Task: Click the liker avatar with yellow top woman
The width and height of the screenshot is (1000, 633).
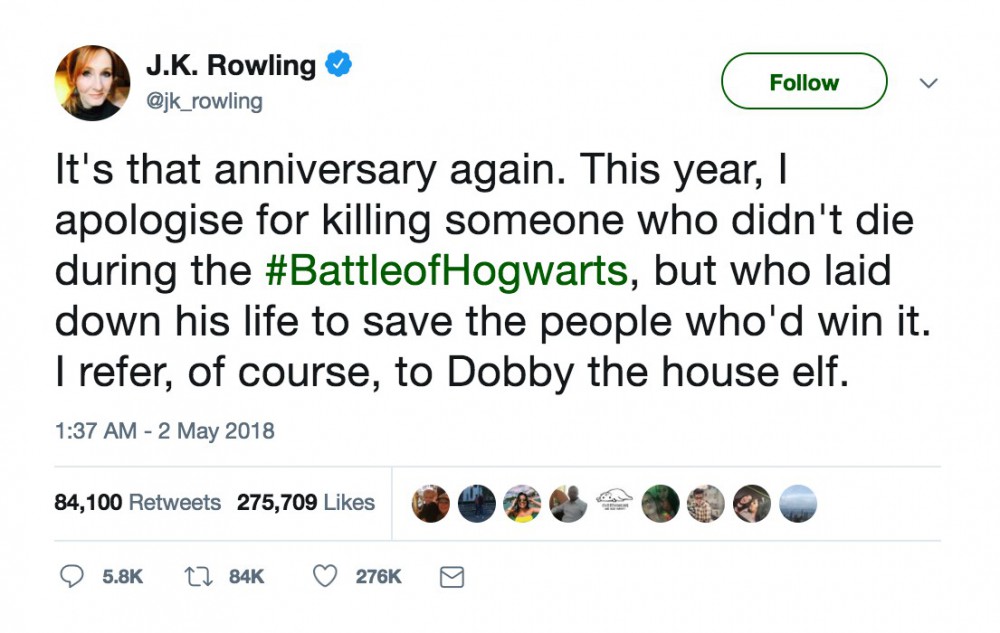Action: [x=522, y=503]
